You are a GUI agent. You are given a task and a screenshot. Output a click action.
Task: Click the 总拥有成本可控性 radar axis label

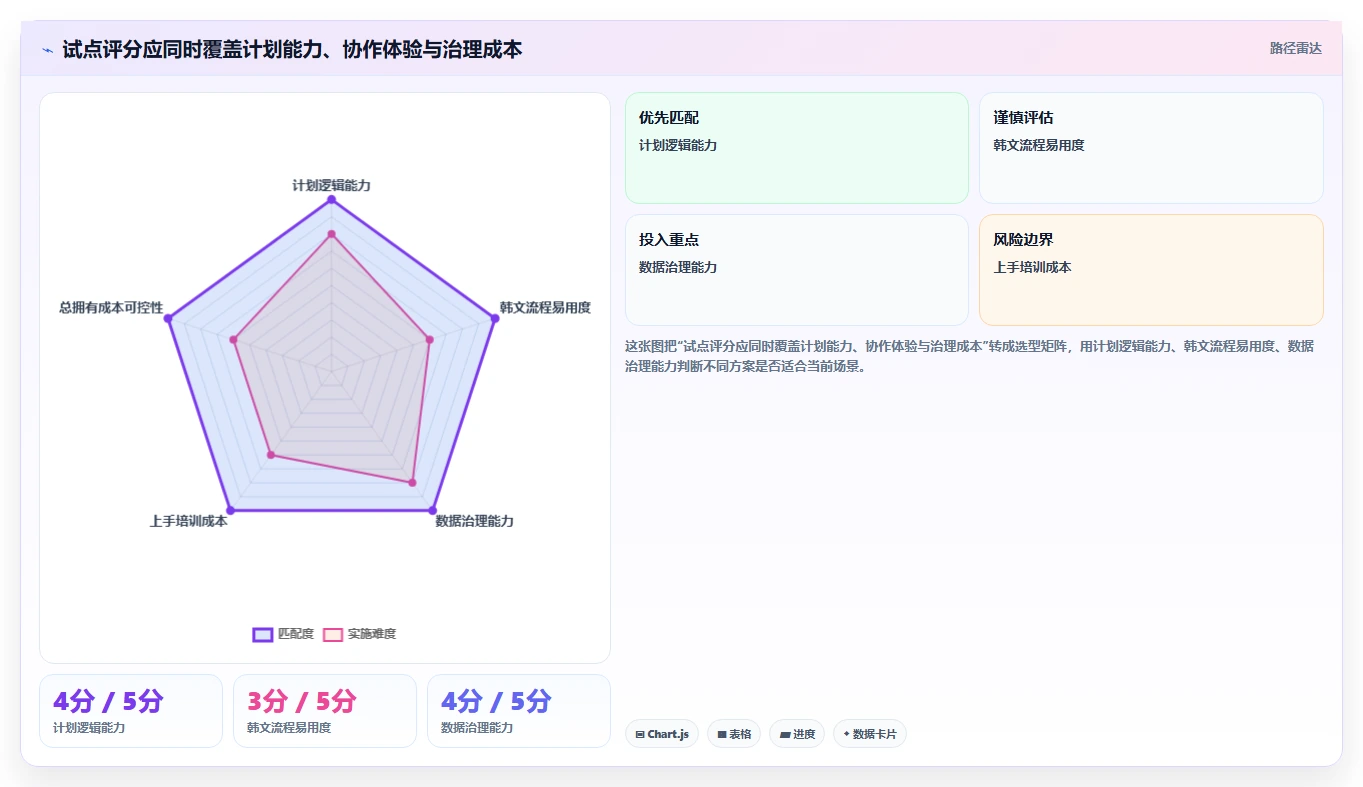point(111,308)
